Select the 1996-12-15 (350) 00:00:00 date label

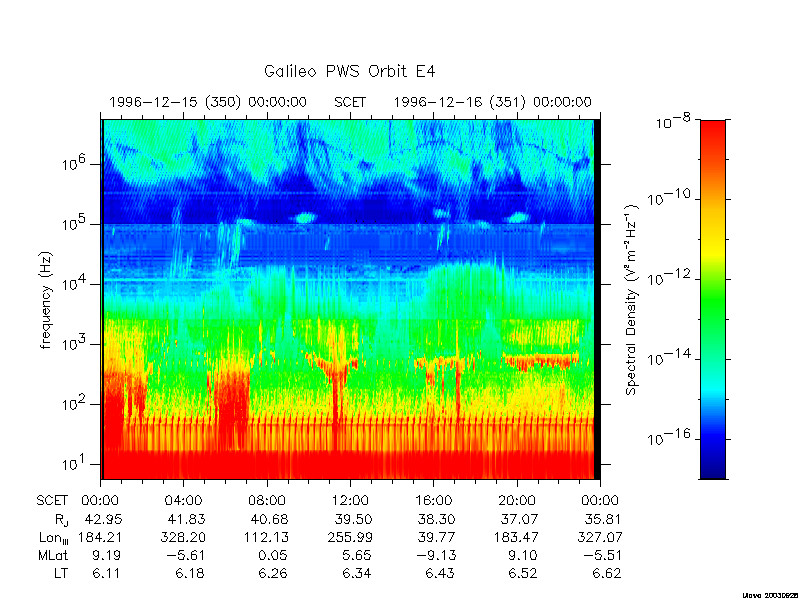tap(208, 102)
